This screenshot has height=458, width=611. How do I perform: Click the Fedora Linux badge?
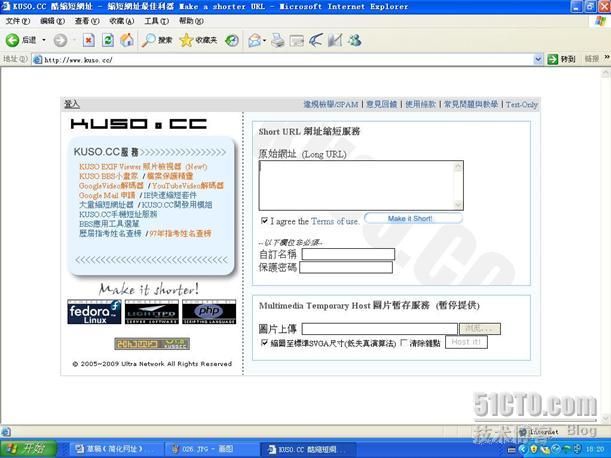(x=94, y=312)
